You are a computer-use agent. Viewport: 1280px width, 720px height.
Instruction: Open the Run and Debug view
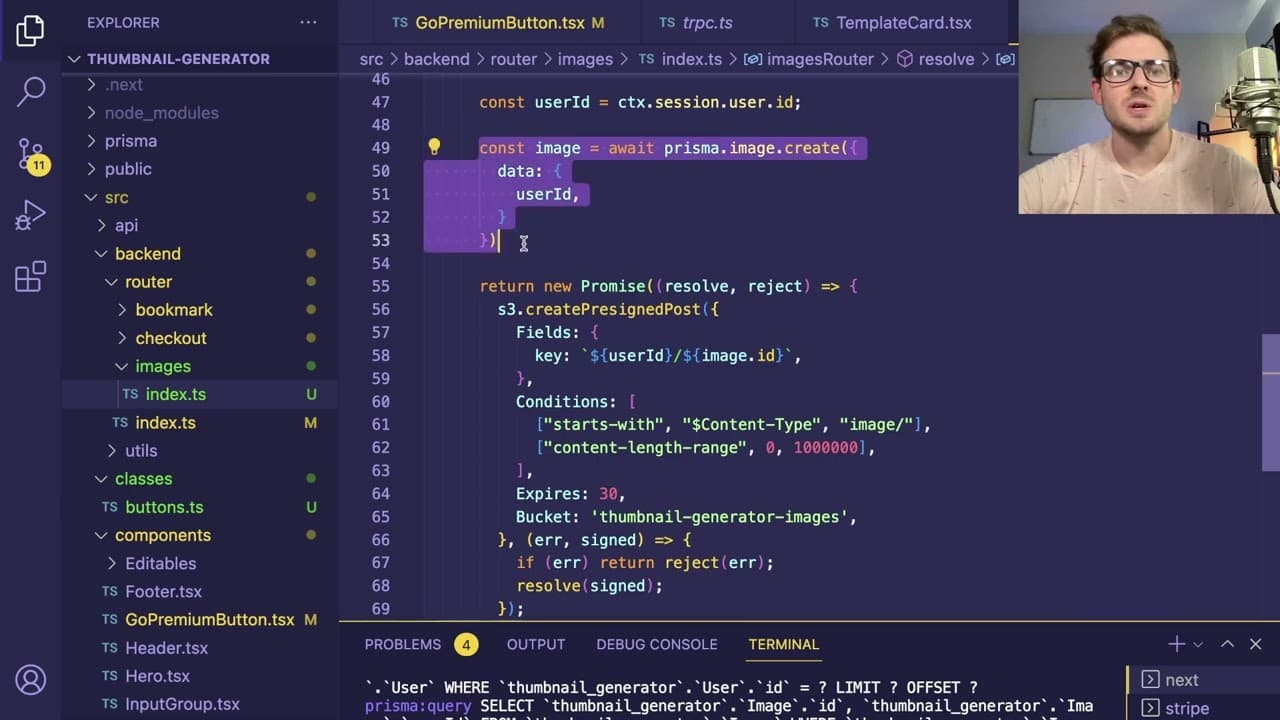click(30, 214)
